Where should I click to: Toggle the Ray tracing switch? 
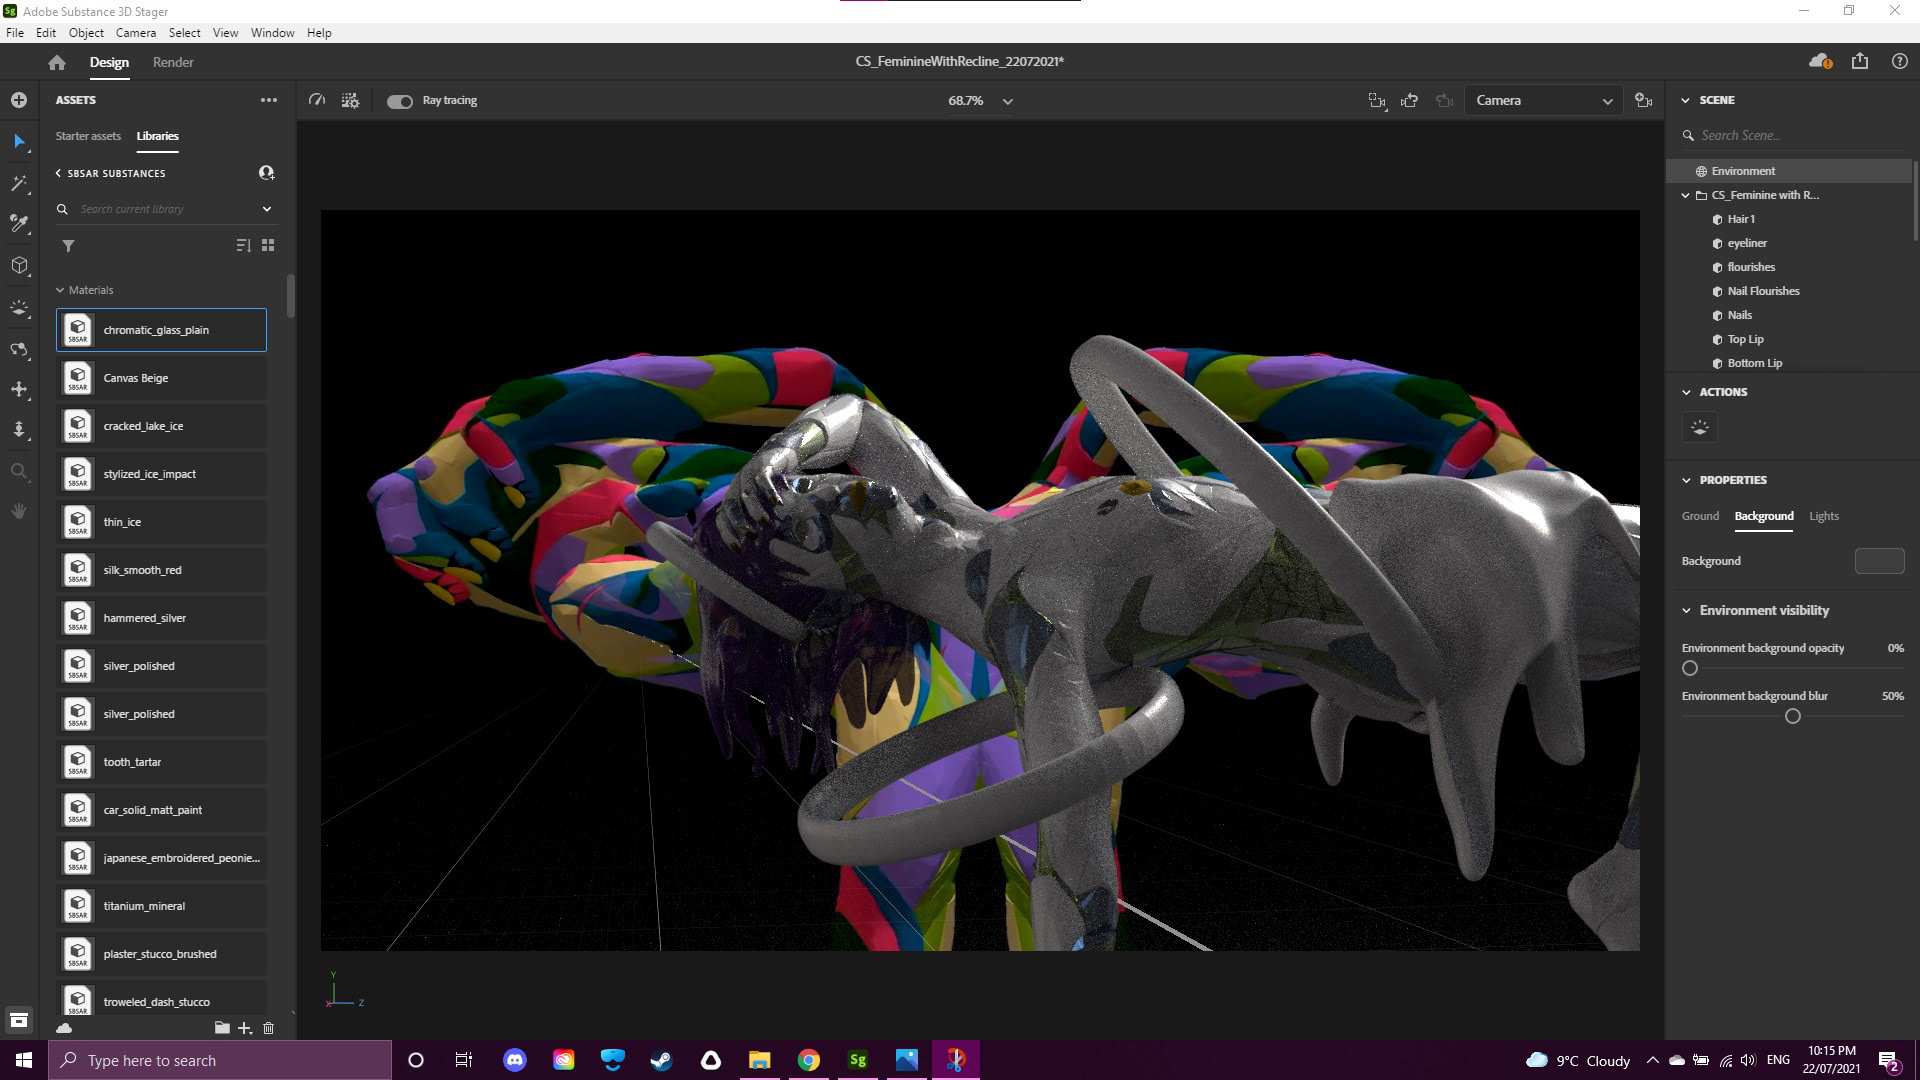coord(399,101)
